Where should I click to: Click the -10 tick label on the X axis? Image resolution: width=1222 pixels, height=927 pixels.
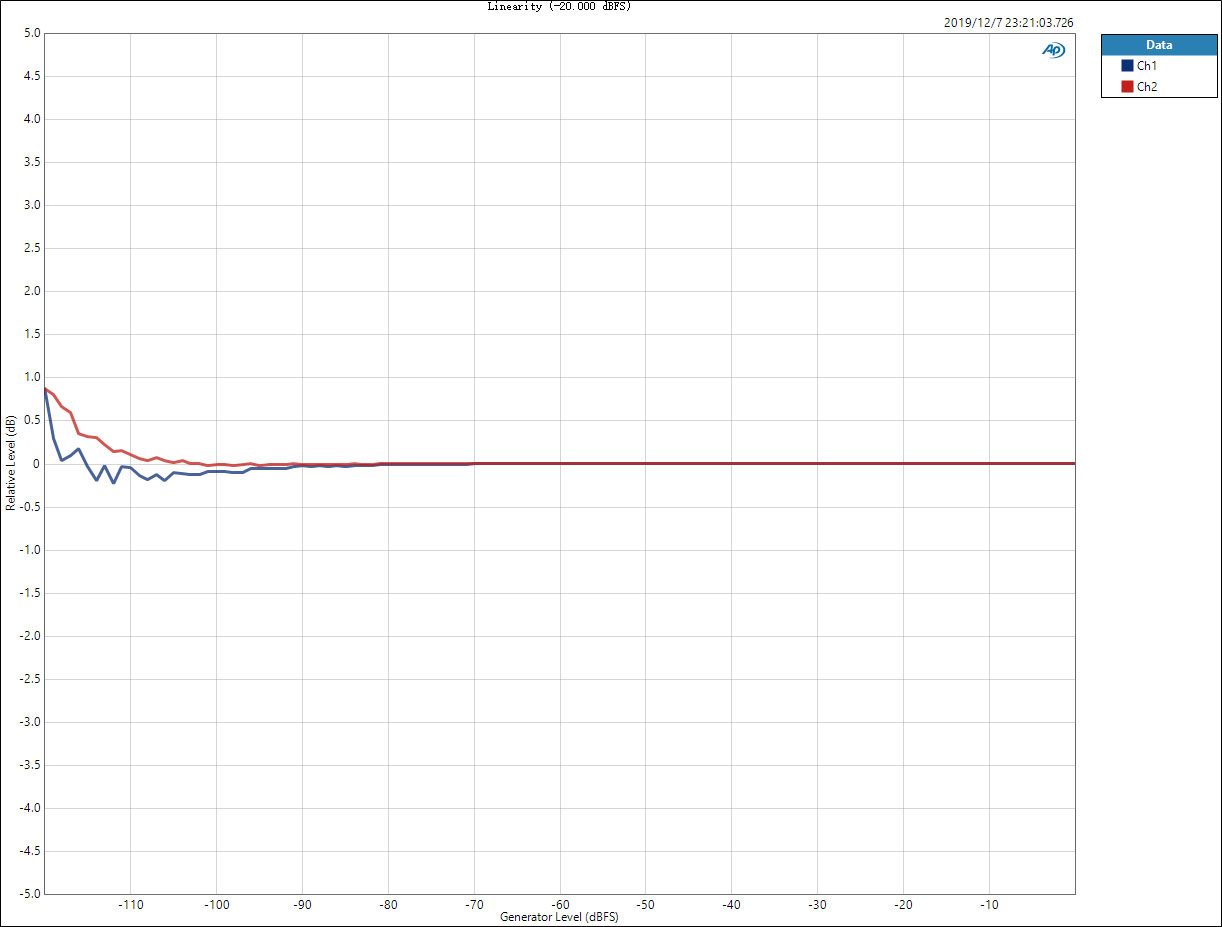point(989,905)
